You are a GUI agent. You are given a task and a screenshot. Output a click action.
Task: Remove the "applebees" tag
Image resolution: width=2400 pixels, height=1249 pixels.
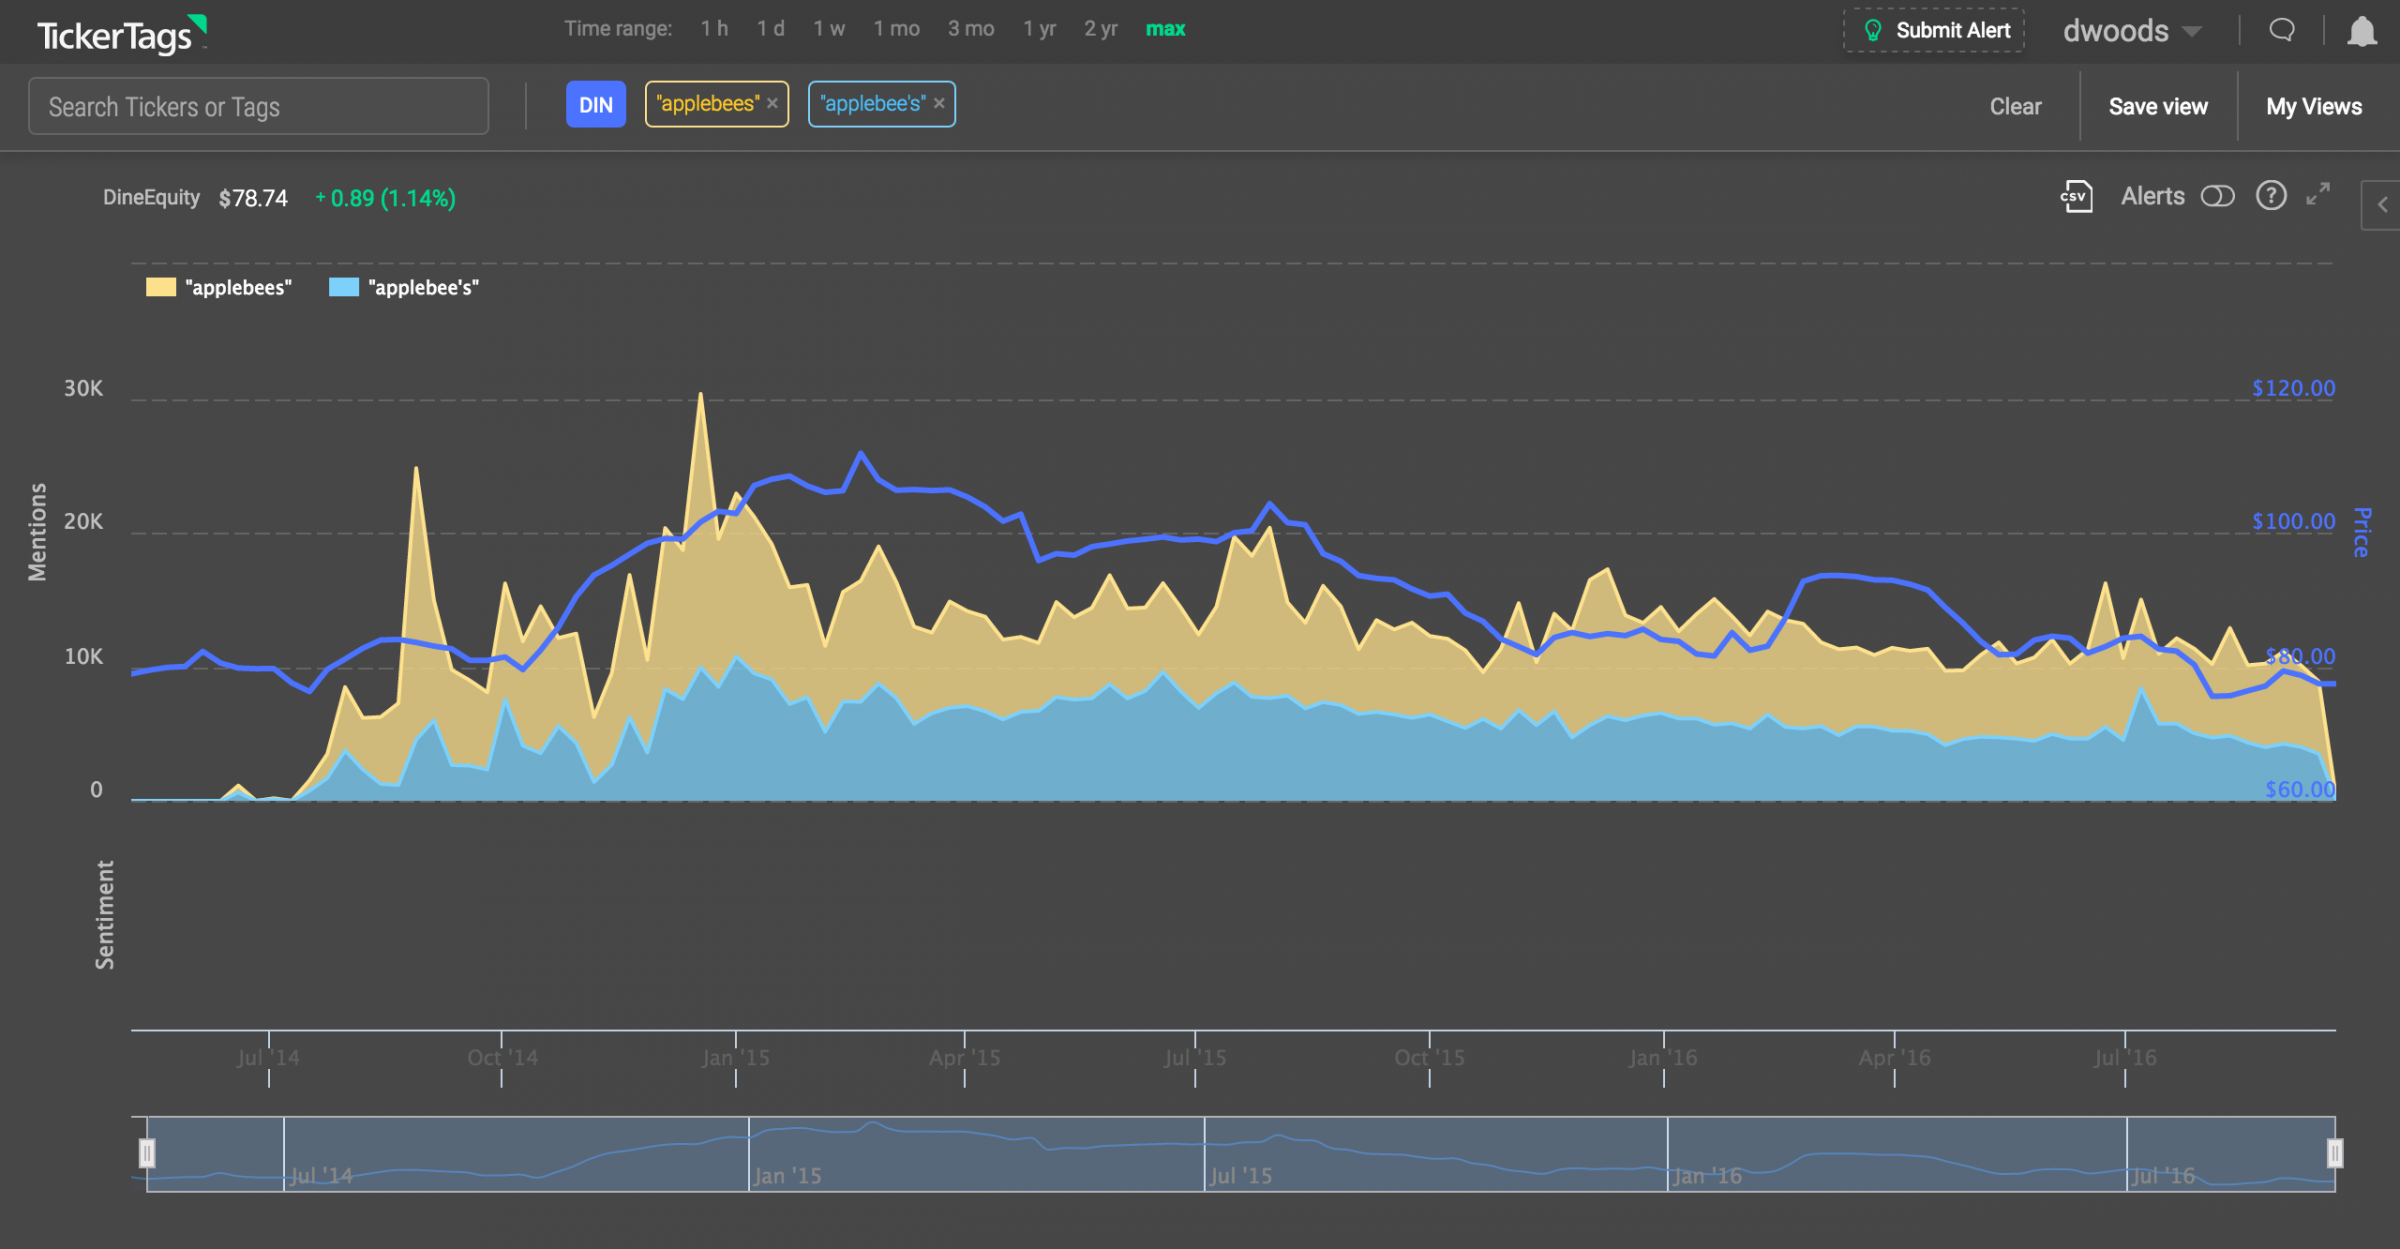pyautogui.click(x=772, y=103)
